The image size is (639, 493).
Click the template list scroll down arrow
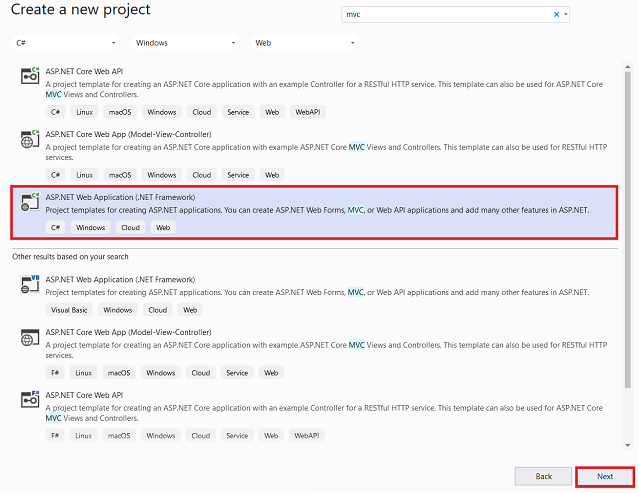(x=628, y=445)
